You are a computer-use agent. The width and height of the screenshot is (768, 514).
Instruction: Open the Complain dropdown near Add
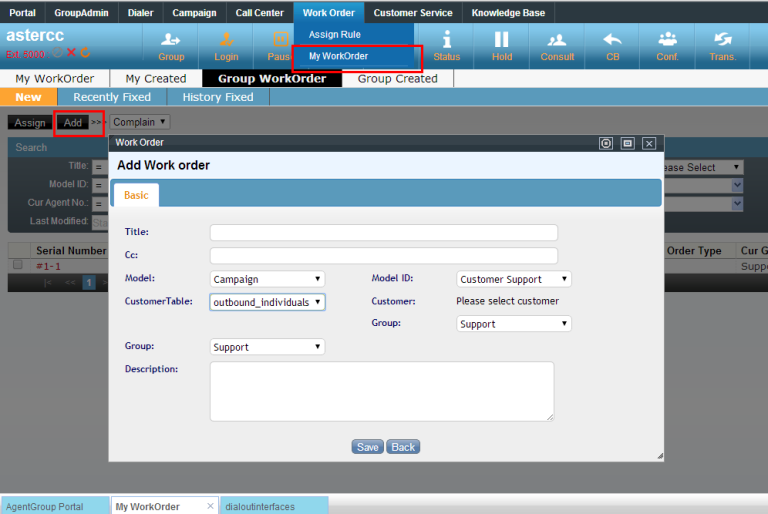pyautogui.click(x=139, y=122)
